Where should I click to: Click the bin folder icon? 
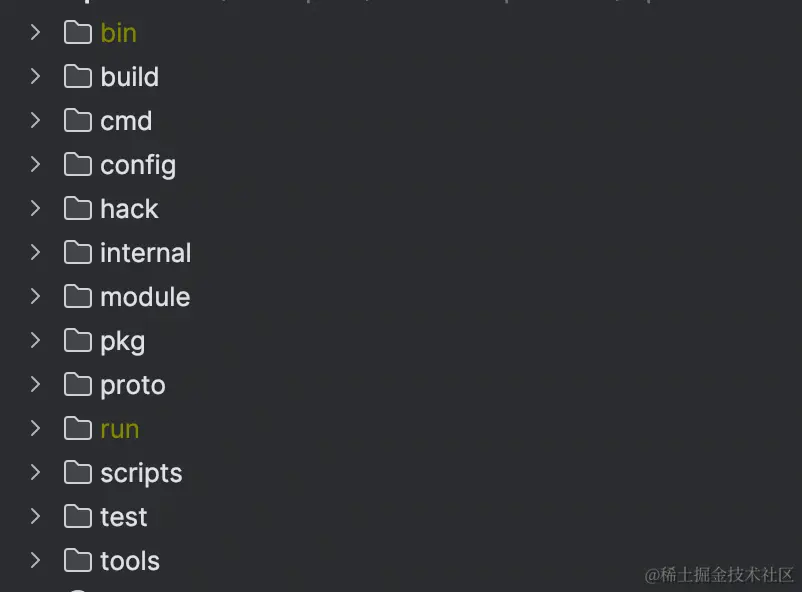coord(78,33)
